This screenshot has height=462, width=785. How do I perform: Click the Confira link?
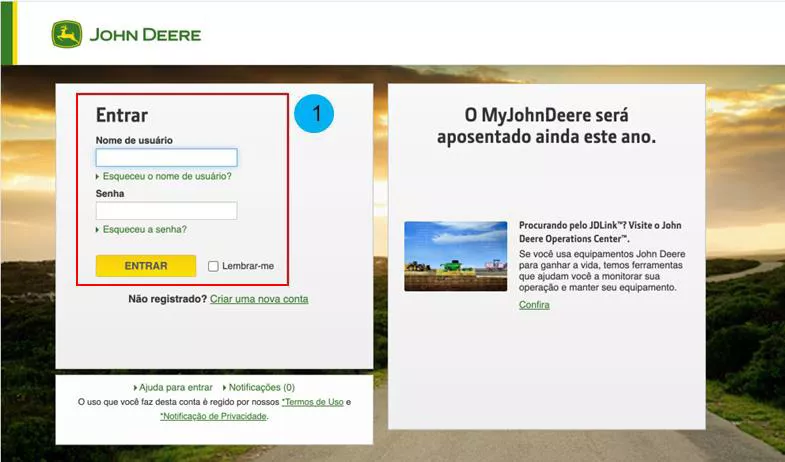(534, 305)
